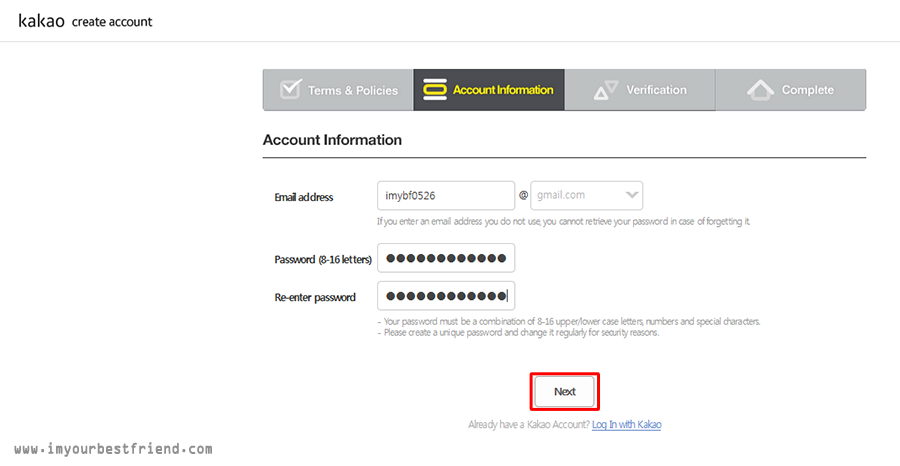Screen dimensions: 900x466
Task: Go to the Verification step tab
Action: pyautogui.click(x=639, y=90)
